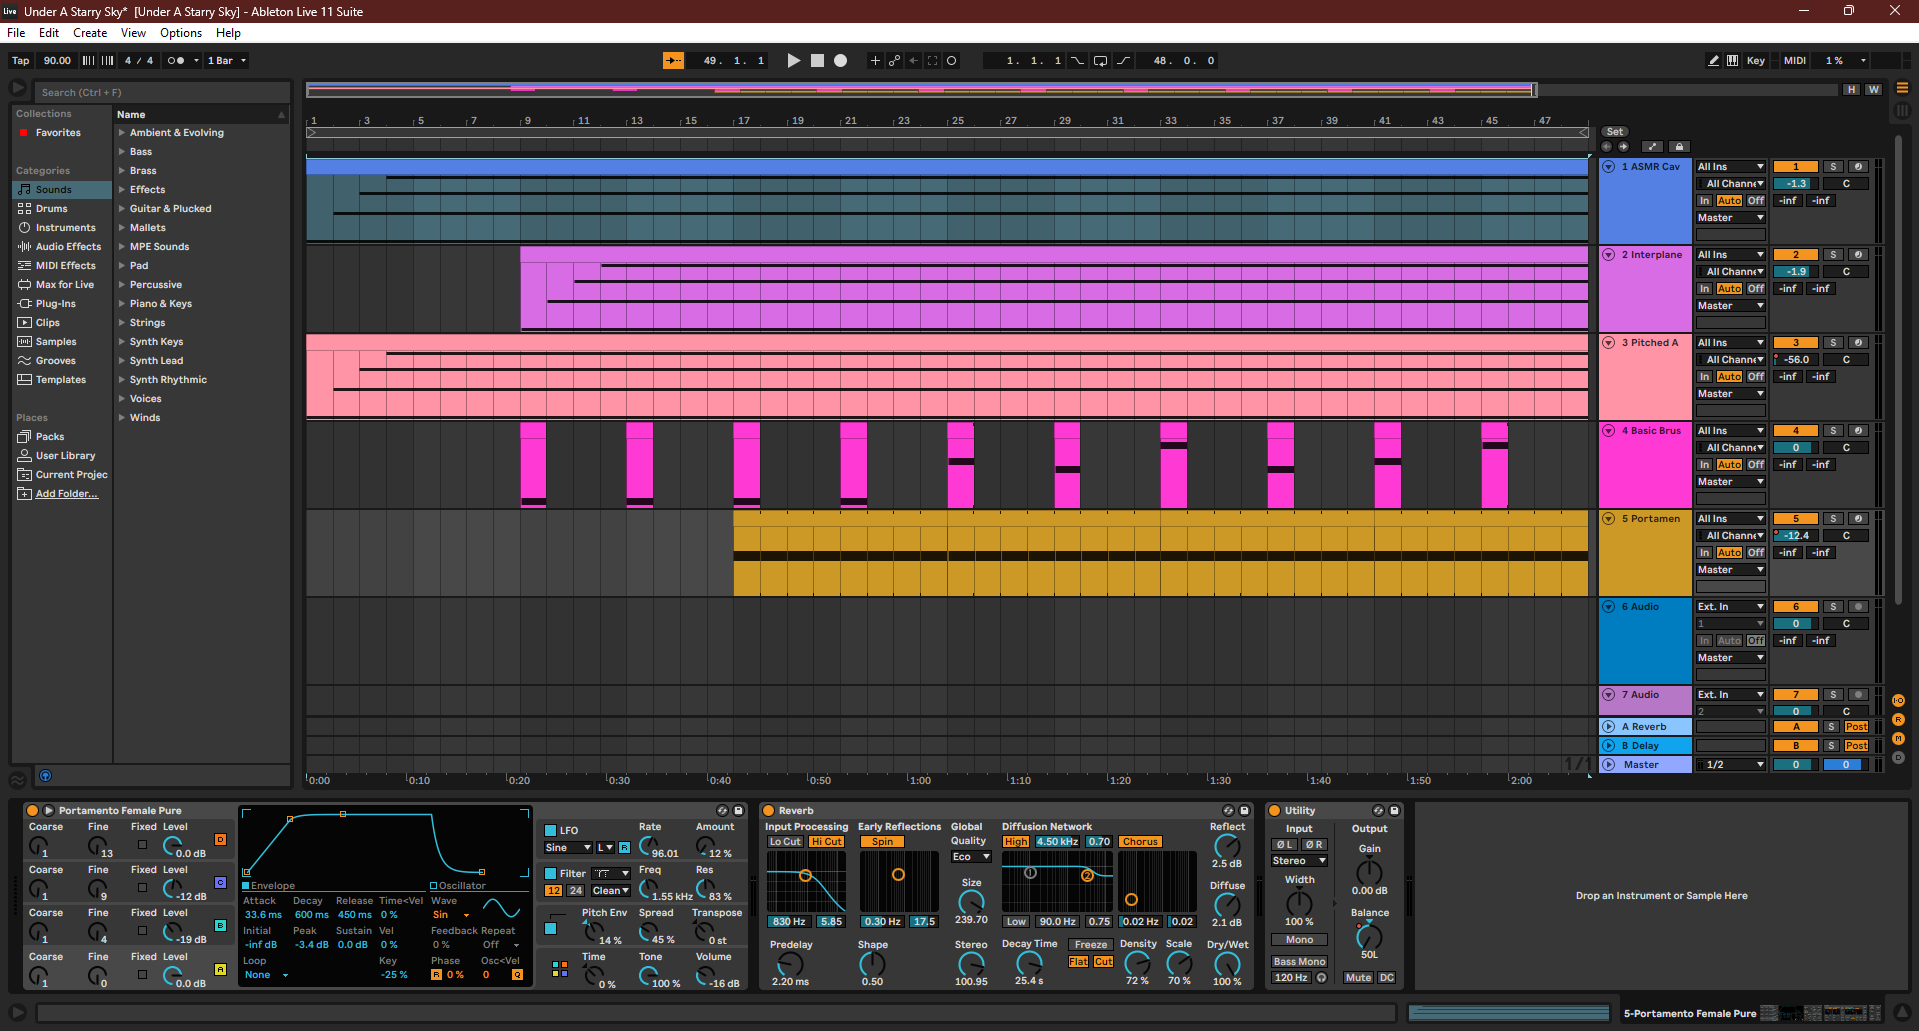The image size is (1919, 1031).
Task: Enable Key Map Mode
Action: click(1755, 61)
